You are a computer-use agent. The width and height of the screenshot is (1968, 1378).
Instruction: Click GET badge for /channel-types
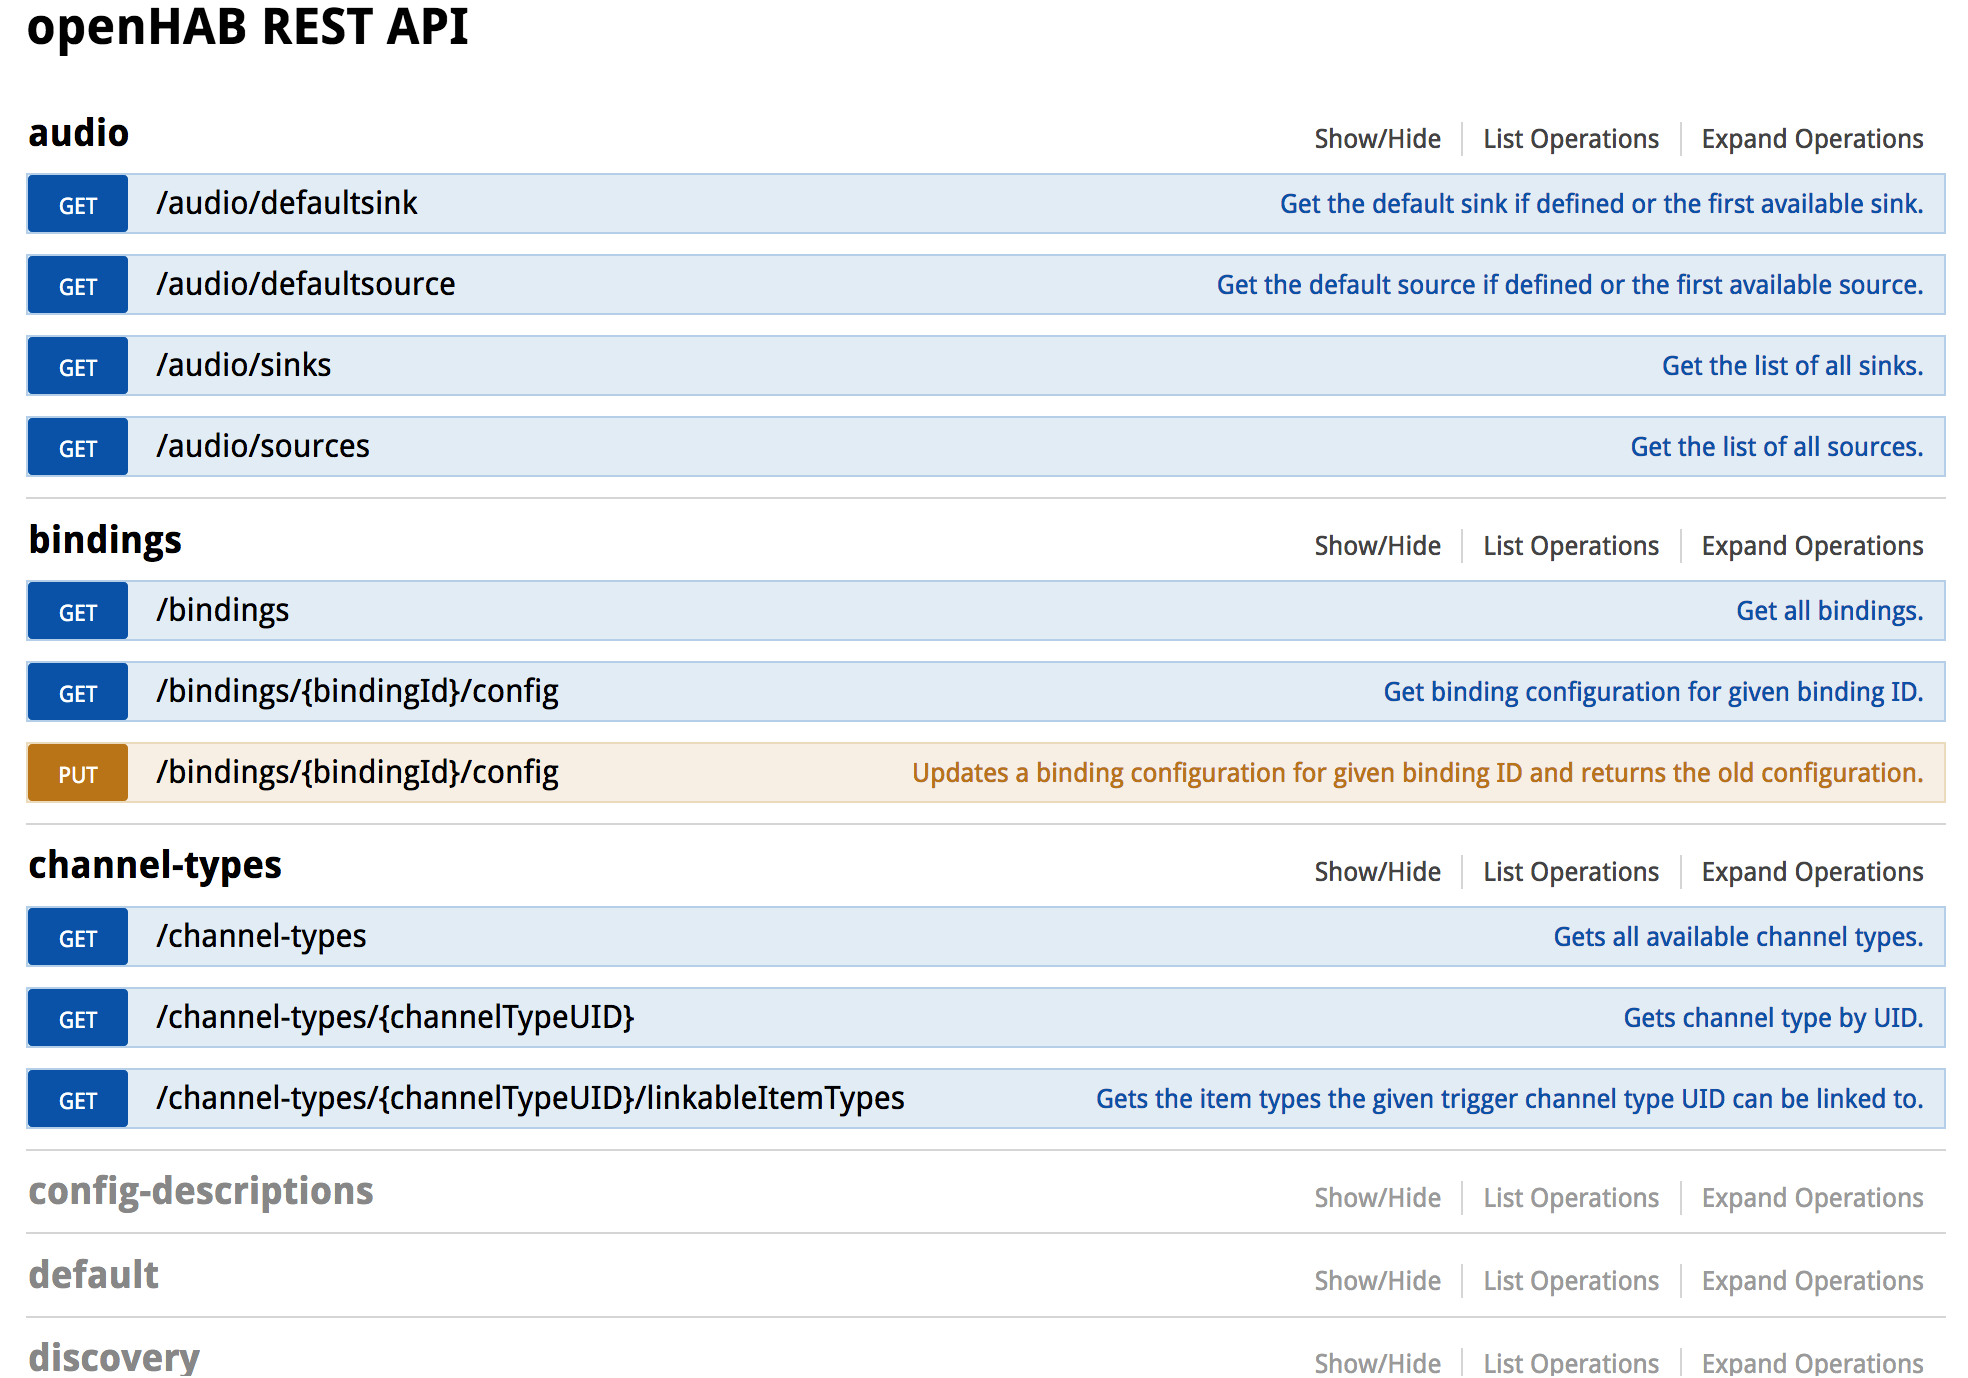click(78, 938)
